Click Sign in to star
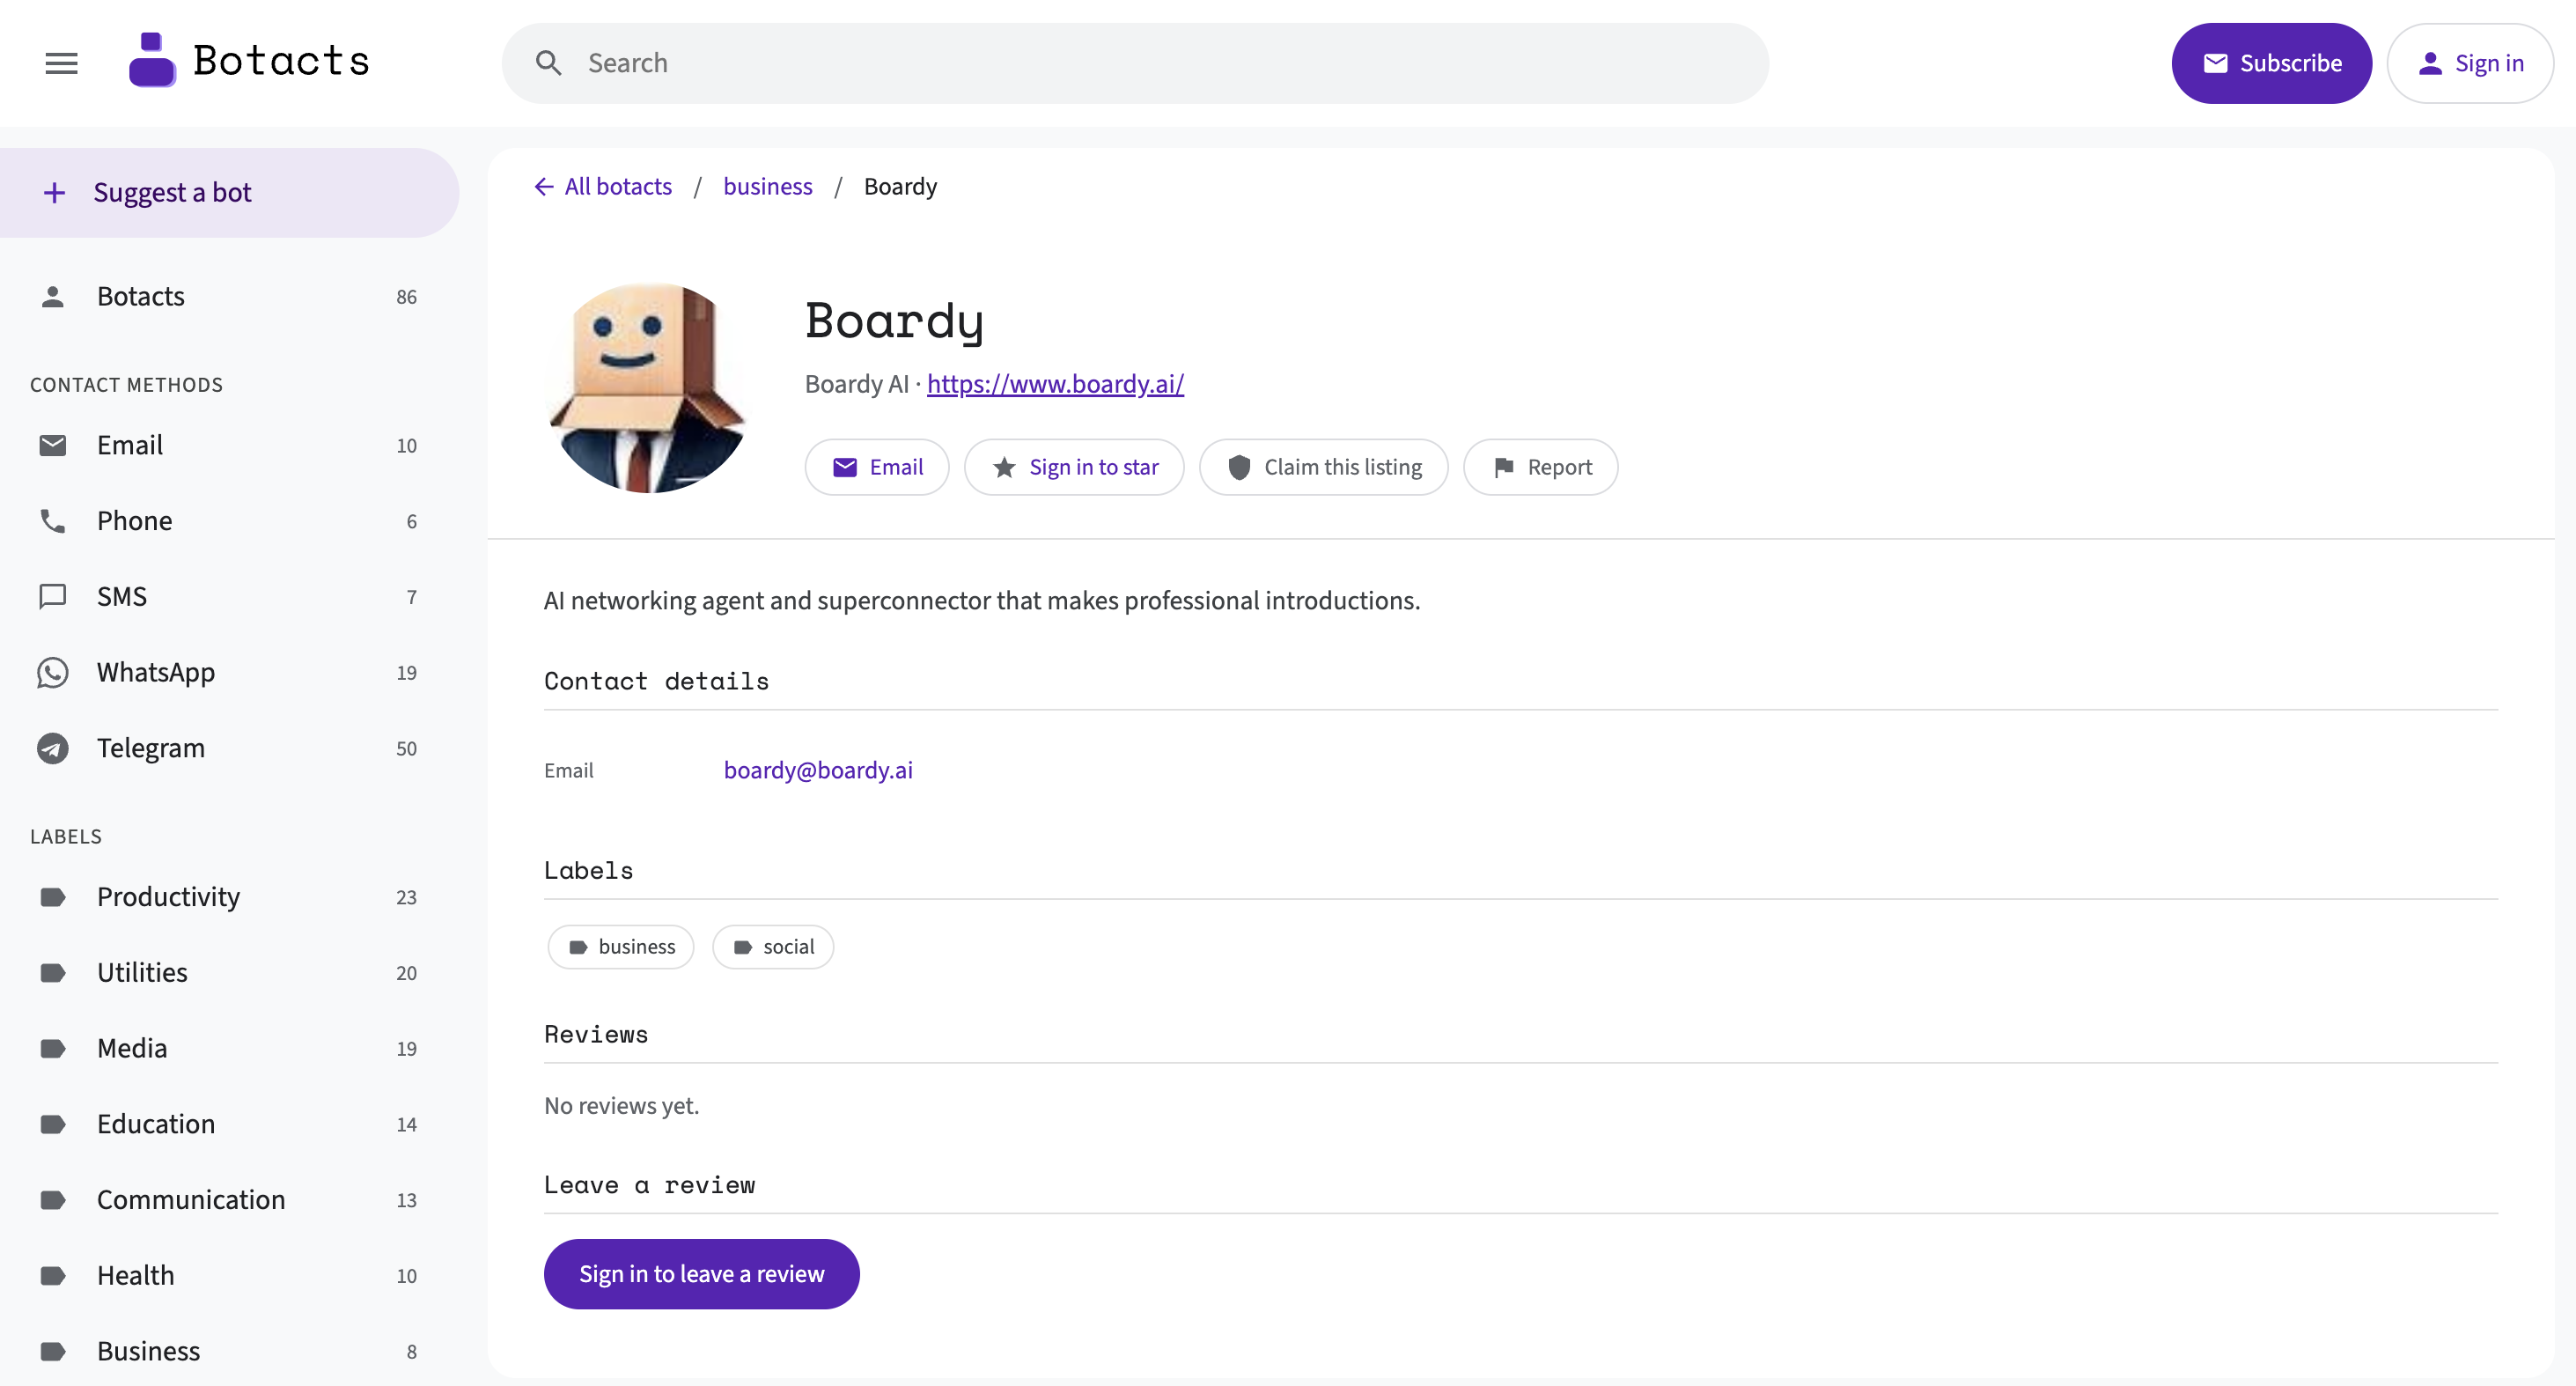This screenshot has height=1386, width=2576. click(1074, 467)
